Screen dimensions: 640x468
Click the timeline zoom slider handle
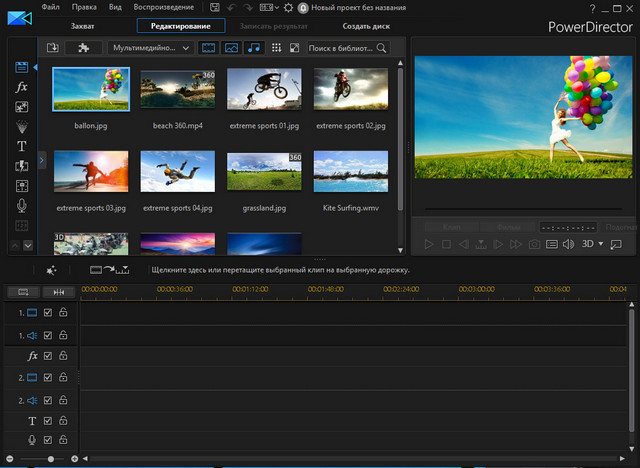[x=50, y=459]
